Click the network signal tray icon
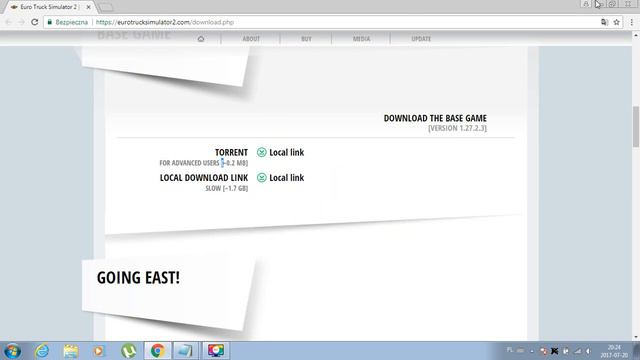This screenshot has height=360, width=640. coord(577,351)
